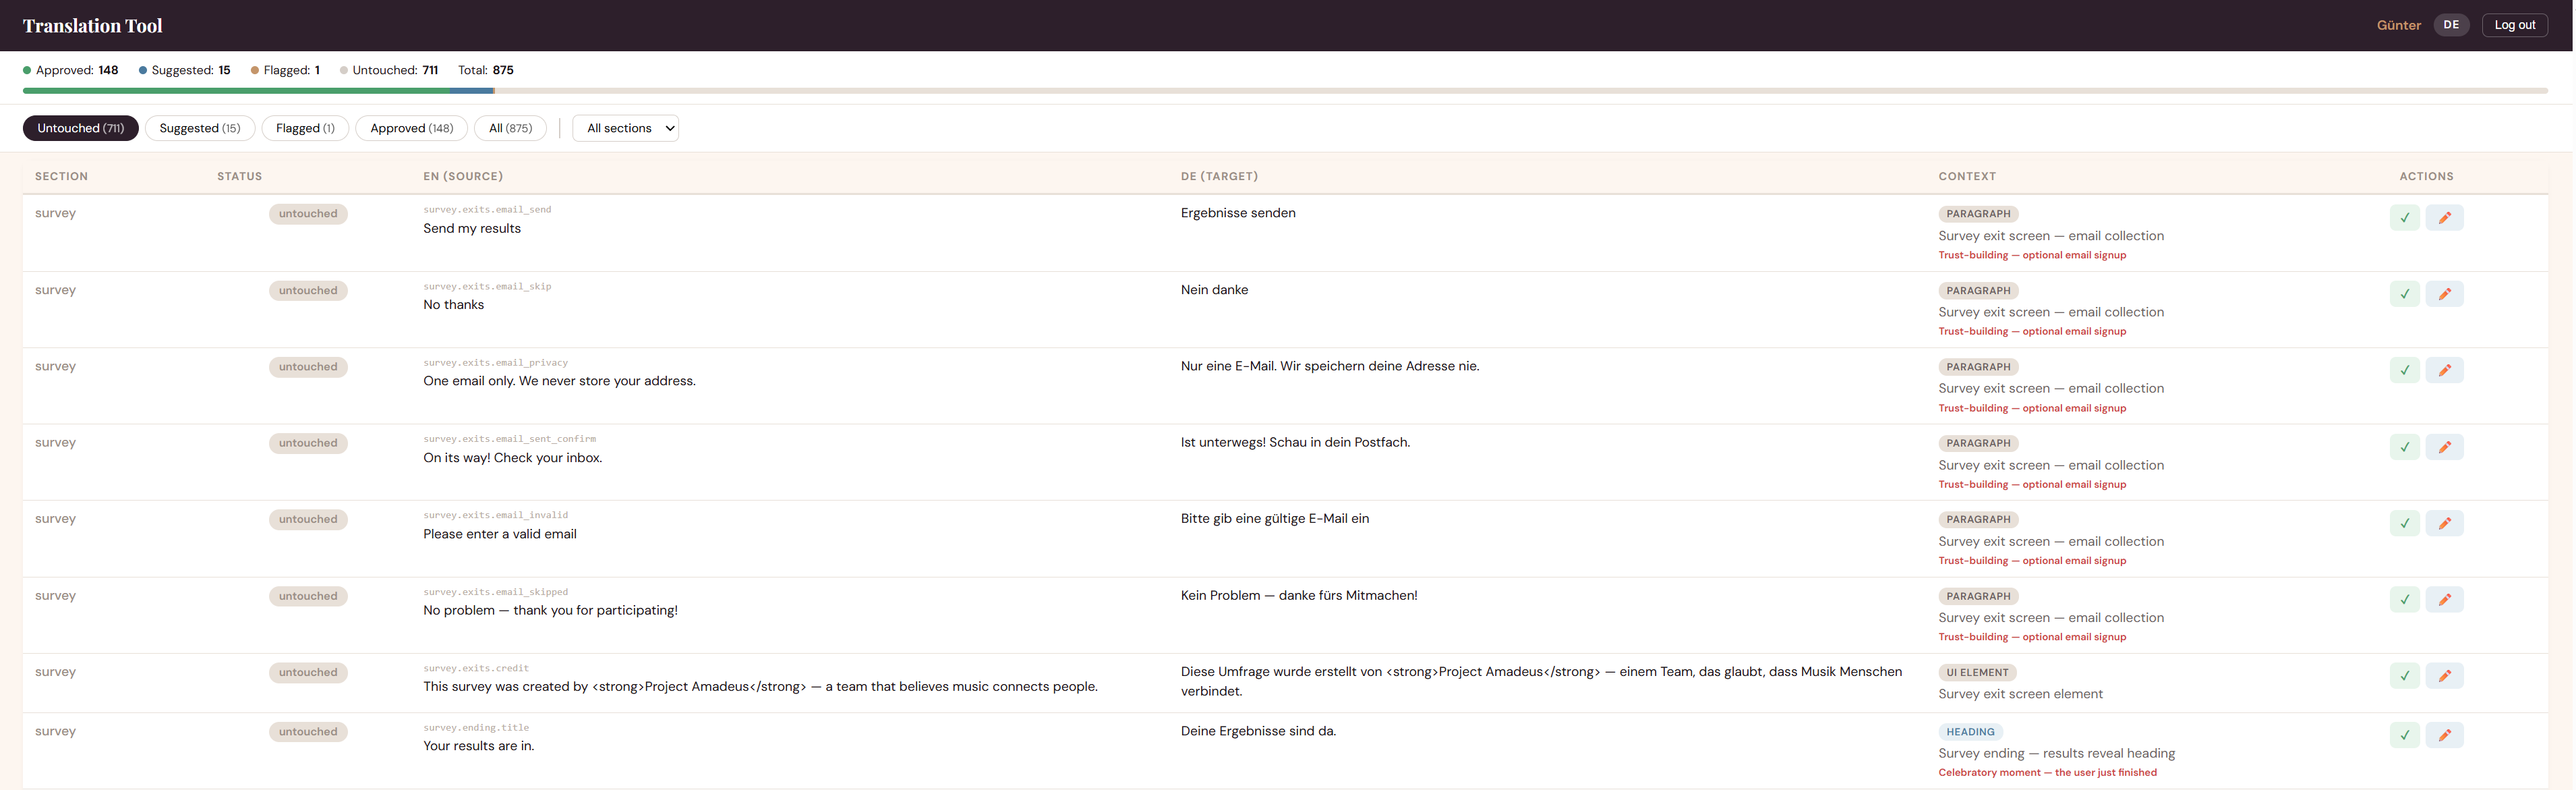Click the Log out button

point(2515,24)
